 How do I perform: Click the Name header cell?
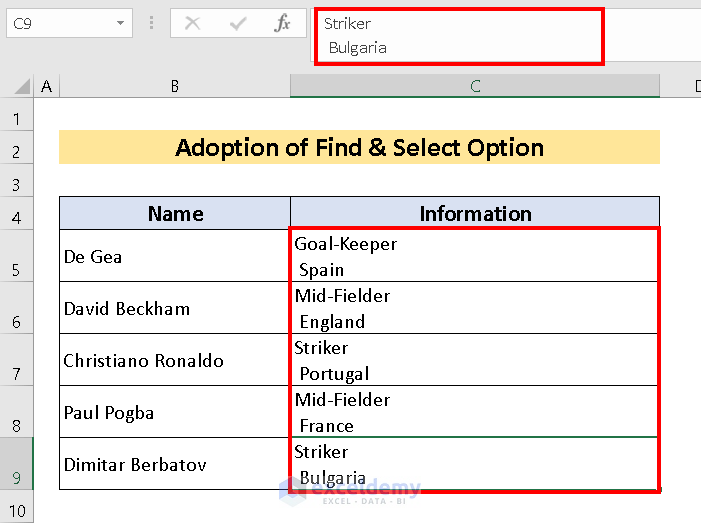pyautogui.click(x=175, y=213)
